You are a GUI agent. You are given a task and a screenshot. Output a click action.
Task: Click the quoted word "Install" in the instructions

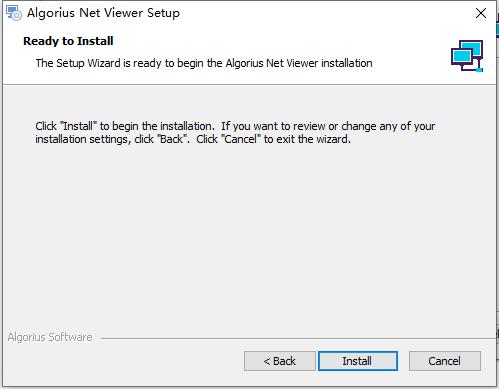[78, 126]
